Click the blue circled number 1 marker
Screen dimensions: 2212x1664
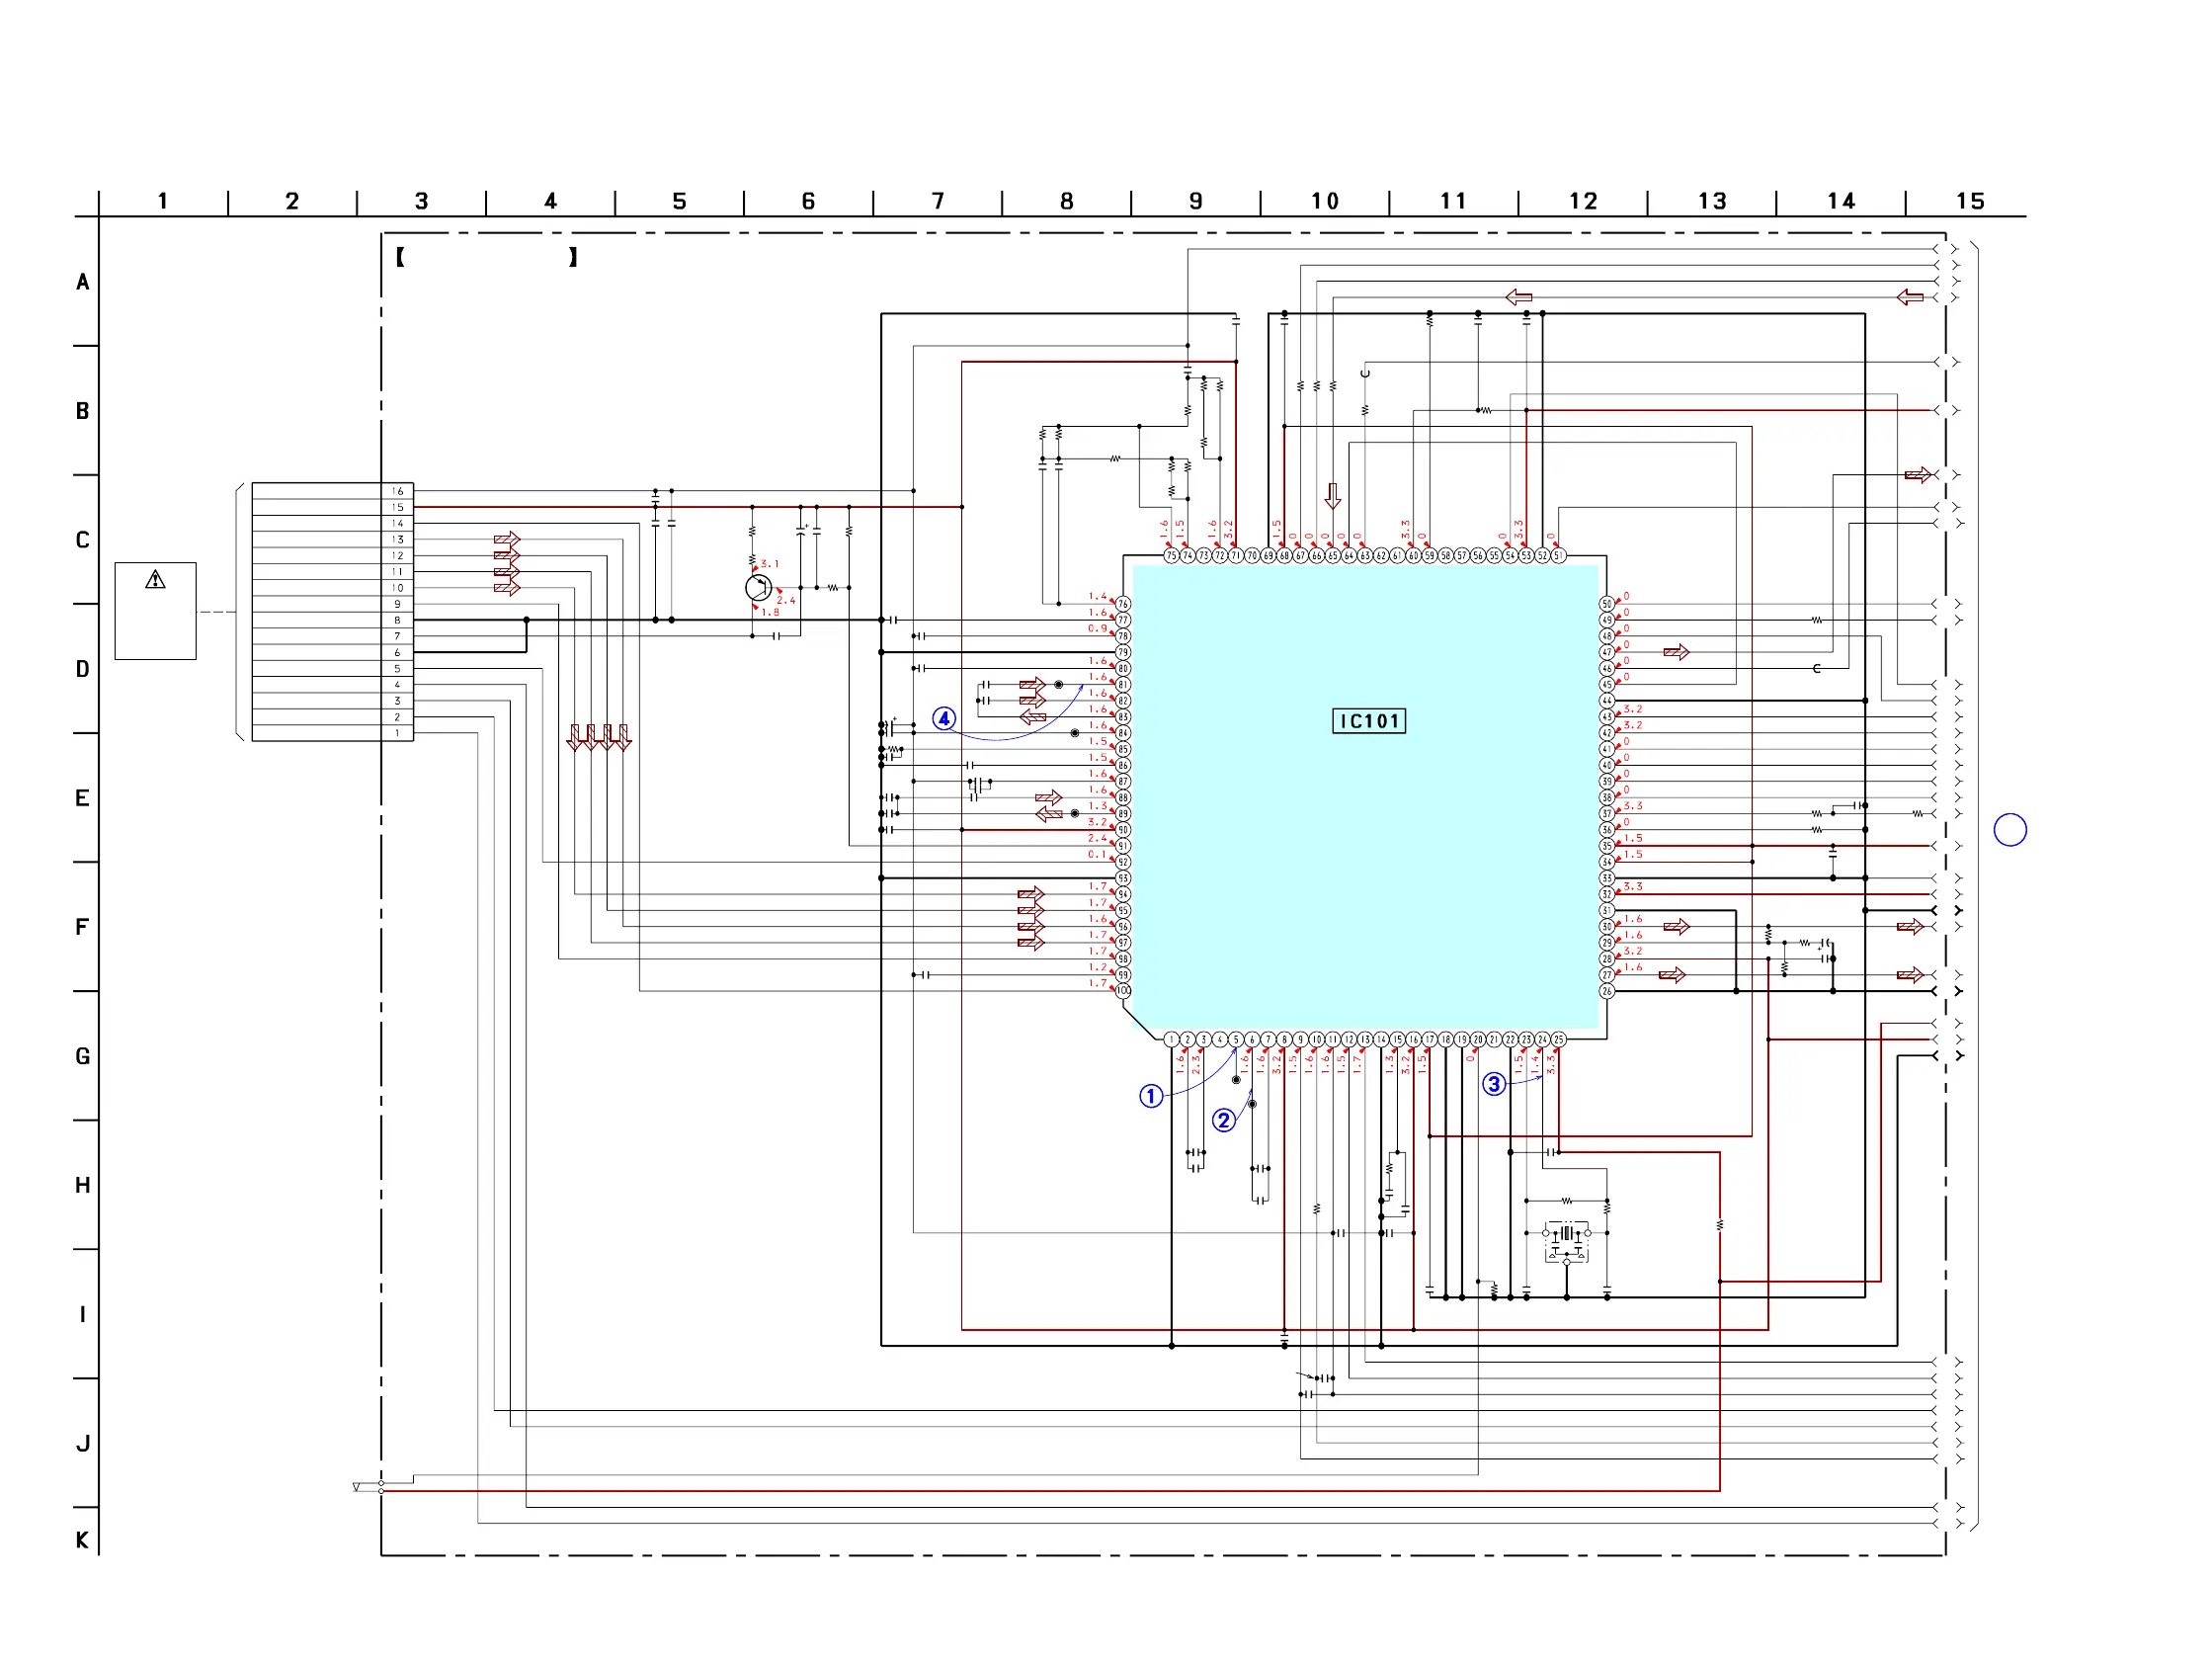click(1151, 1096)
